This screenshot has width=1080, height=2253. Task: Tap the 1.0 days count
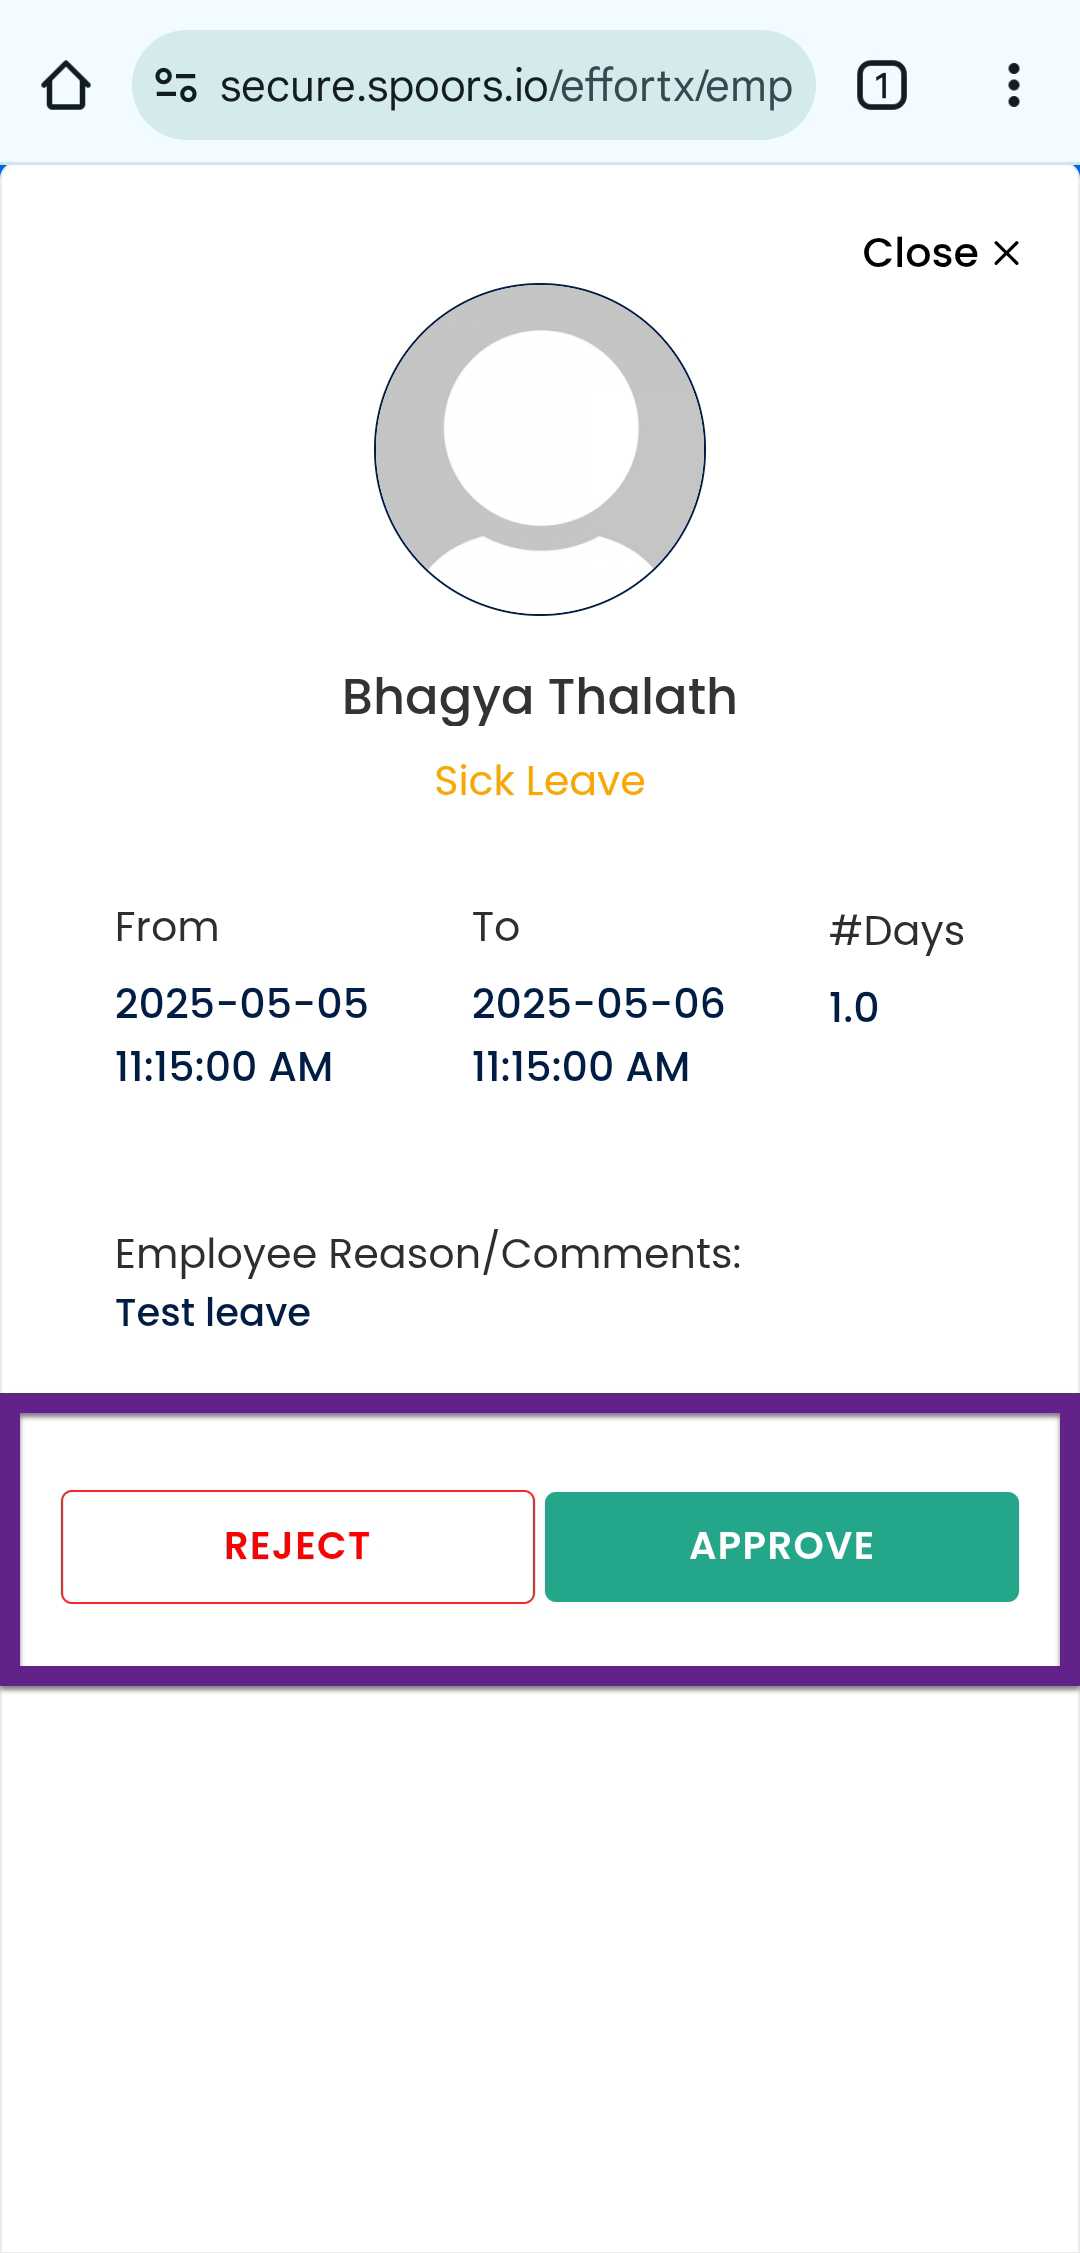853,1008
